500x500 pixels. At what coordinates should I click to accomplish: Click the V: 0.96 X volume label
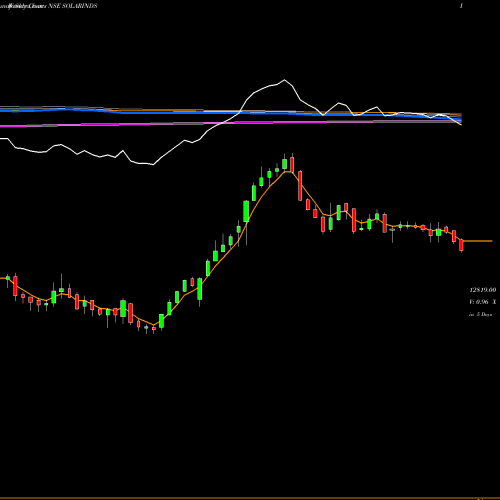[x=483, y=302]
